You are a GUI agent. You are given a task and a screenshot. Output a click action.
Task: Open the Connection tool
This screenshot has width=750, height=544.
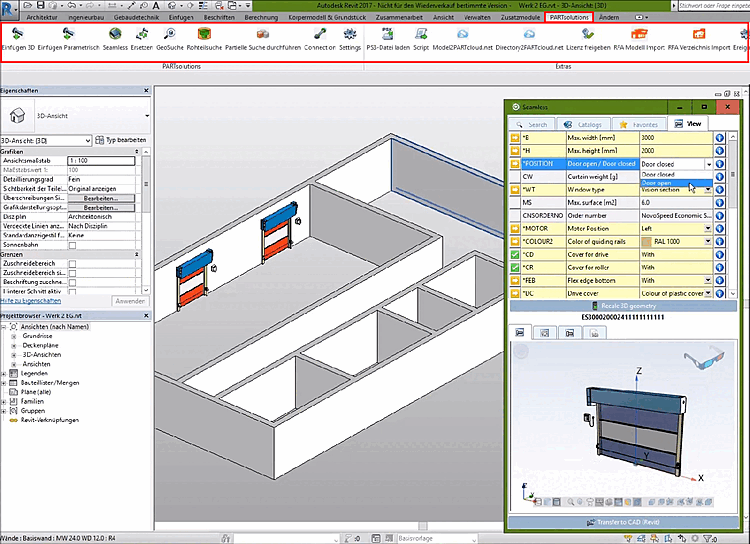pyautogui.click(x=320, y=33)
